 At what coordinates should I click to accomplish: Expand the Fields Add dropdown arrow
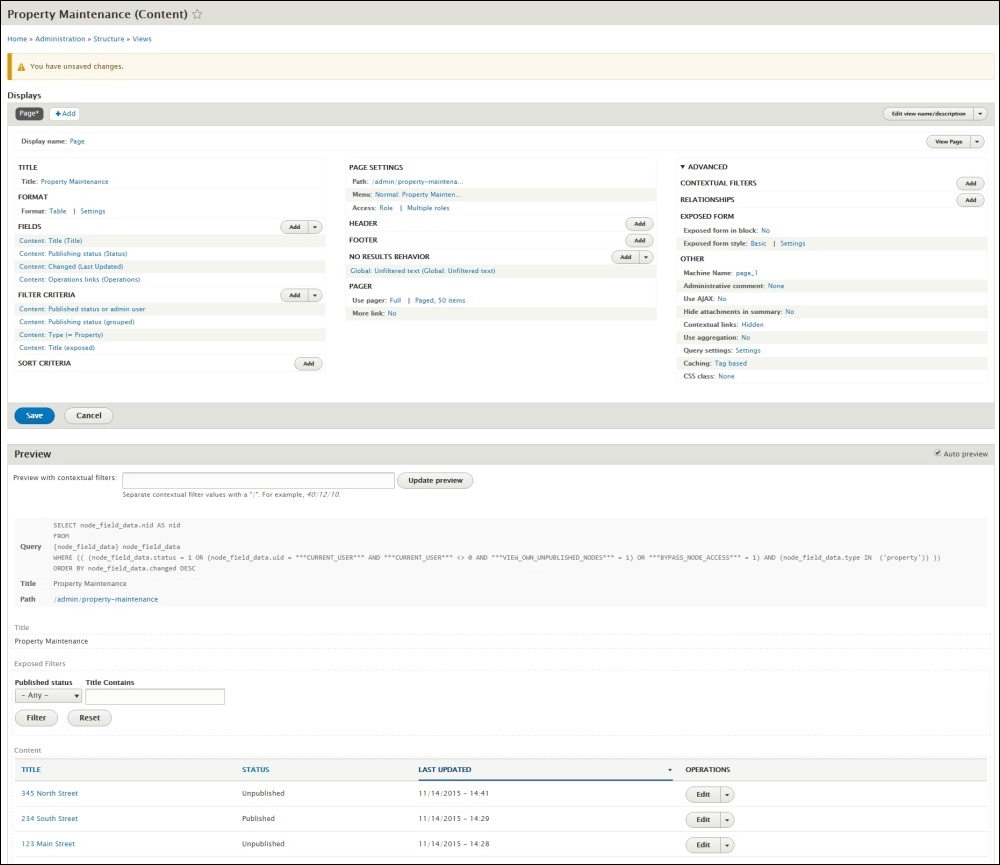[315, 227]
